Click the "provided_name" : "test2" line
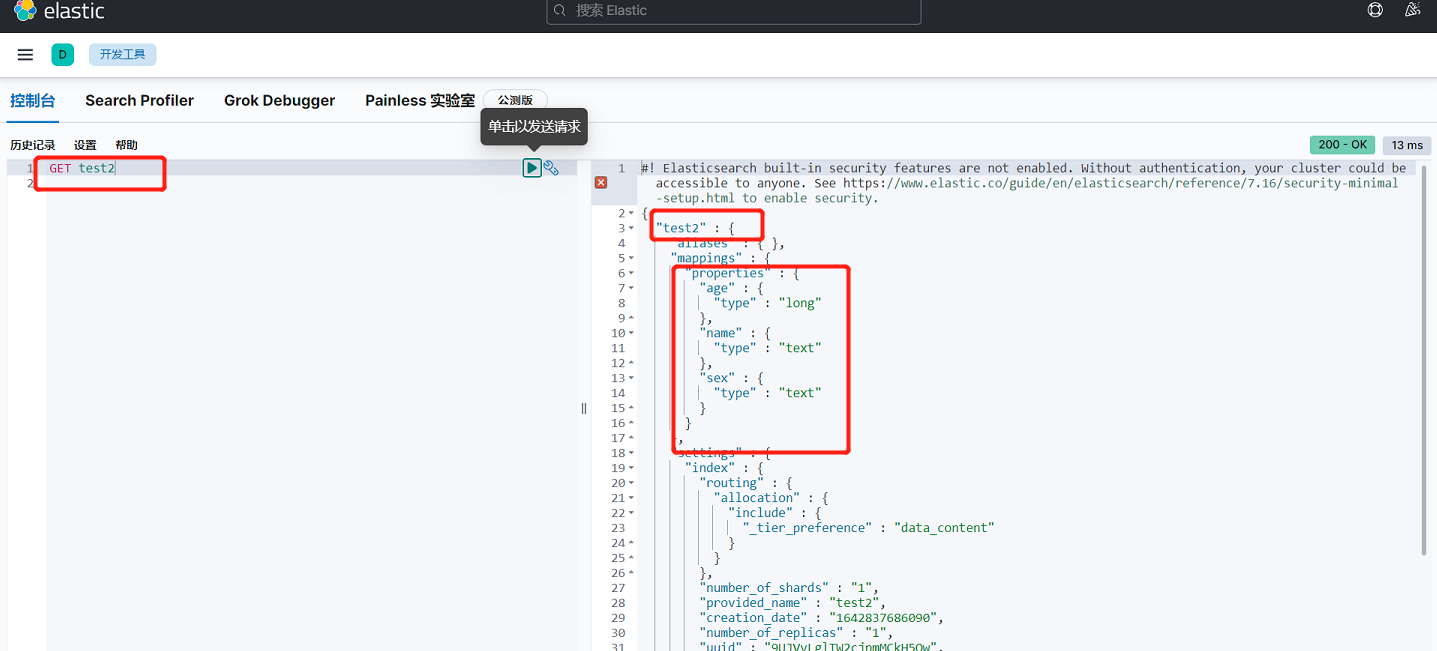1437x651 pixels. tap(793, 603)
